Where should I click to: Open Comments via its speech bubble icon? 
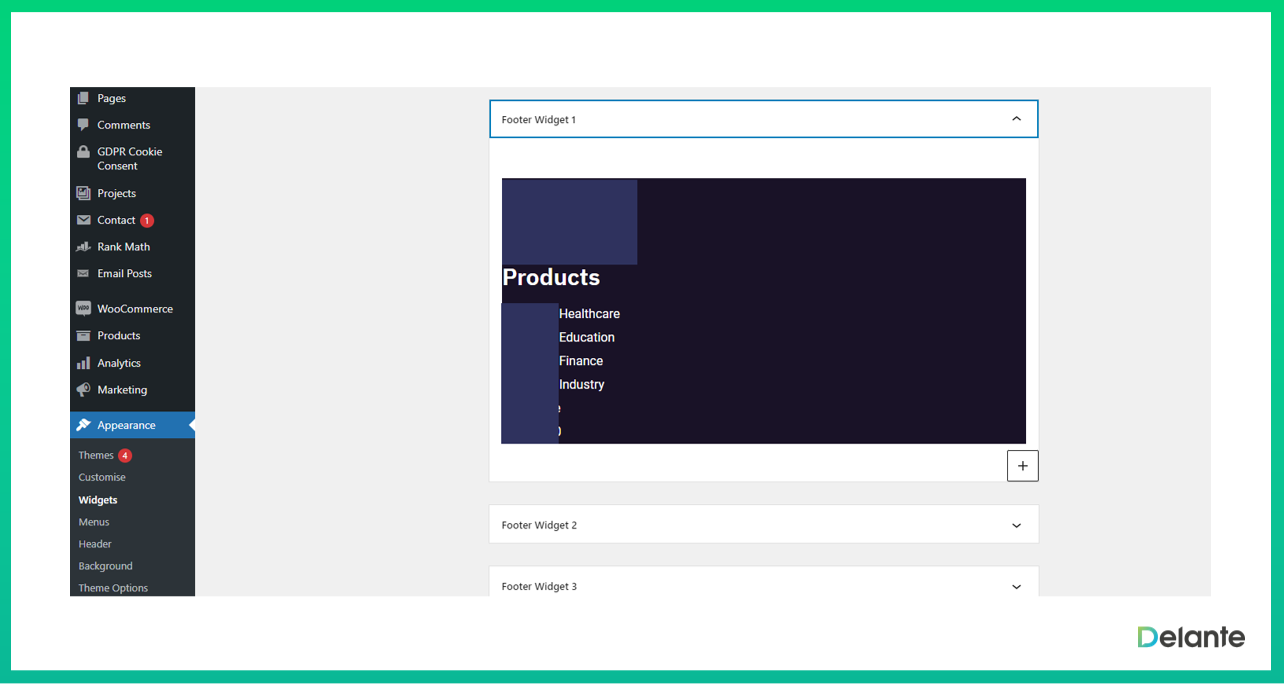(84, 124)
